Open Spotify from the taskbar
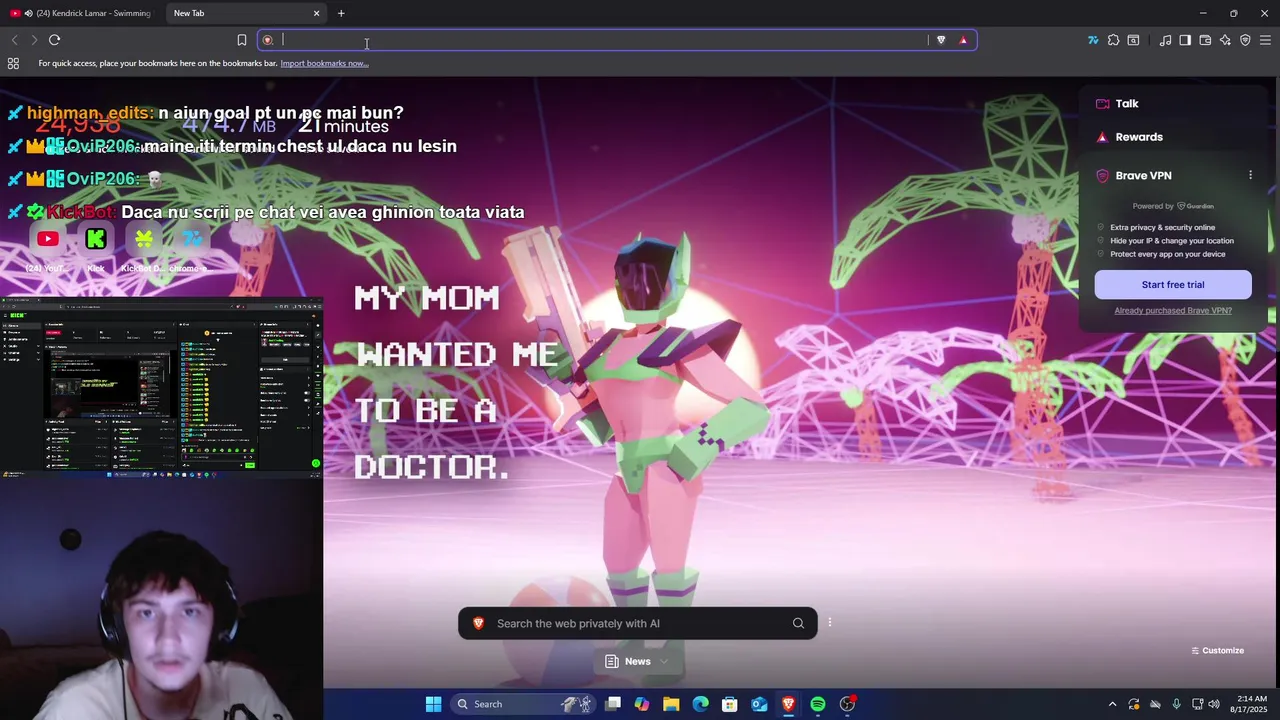This screenshot has width=1280, height=720. click(818, 704)
